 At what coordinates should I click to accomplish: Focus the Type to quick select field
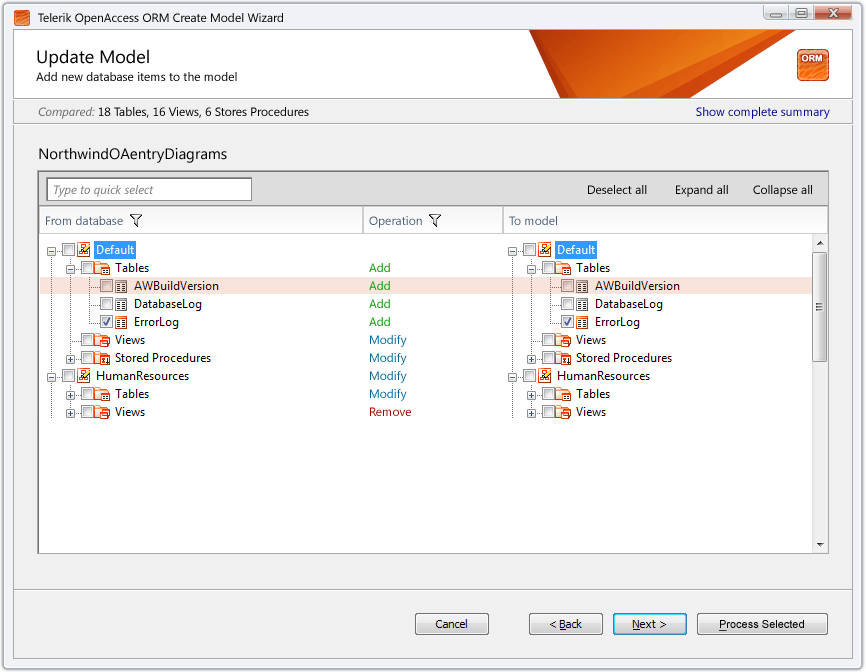(149, 189)
